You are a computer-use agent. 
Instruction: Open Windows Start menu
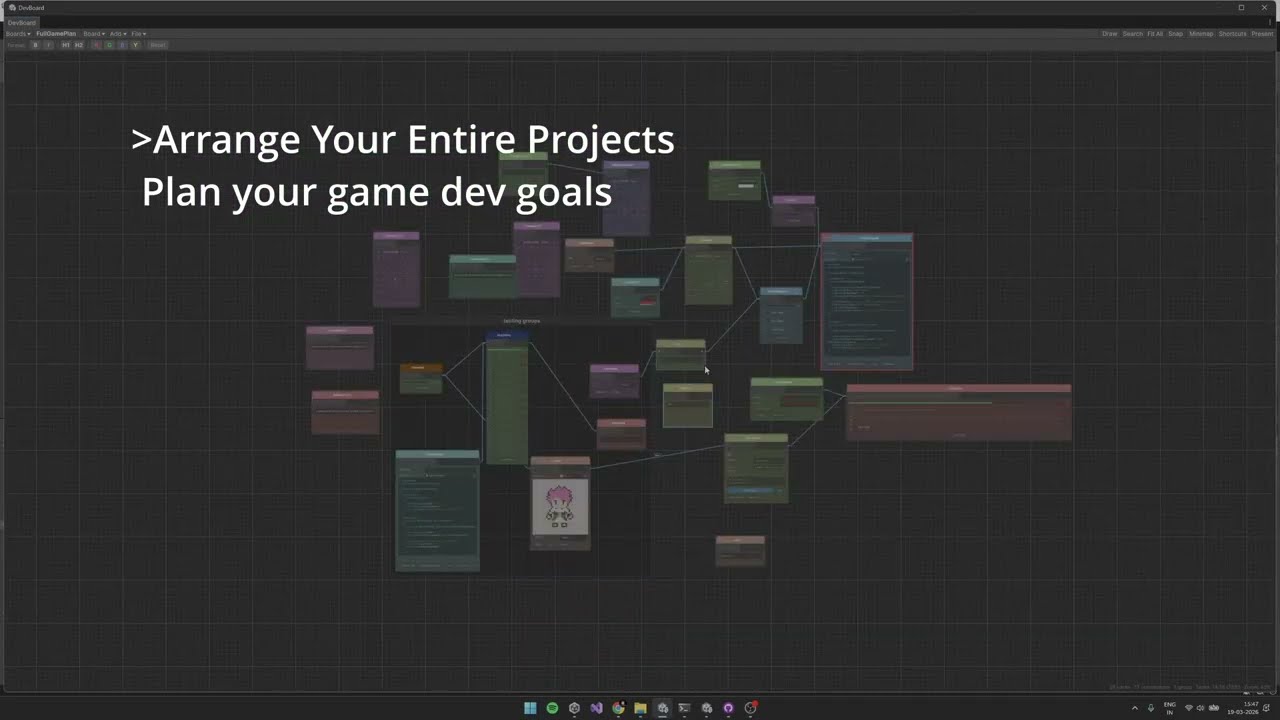pos(530,708)
